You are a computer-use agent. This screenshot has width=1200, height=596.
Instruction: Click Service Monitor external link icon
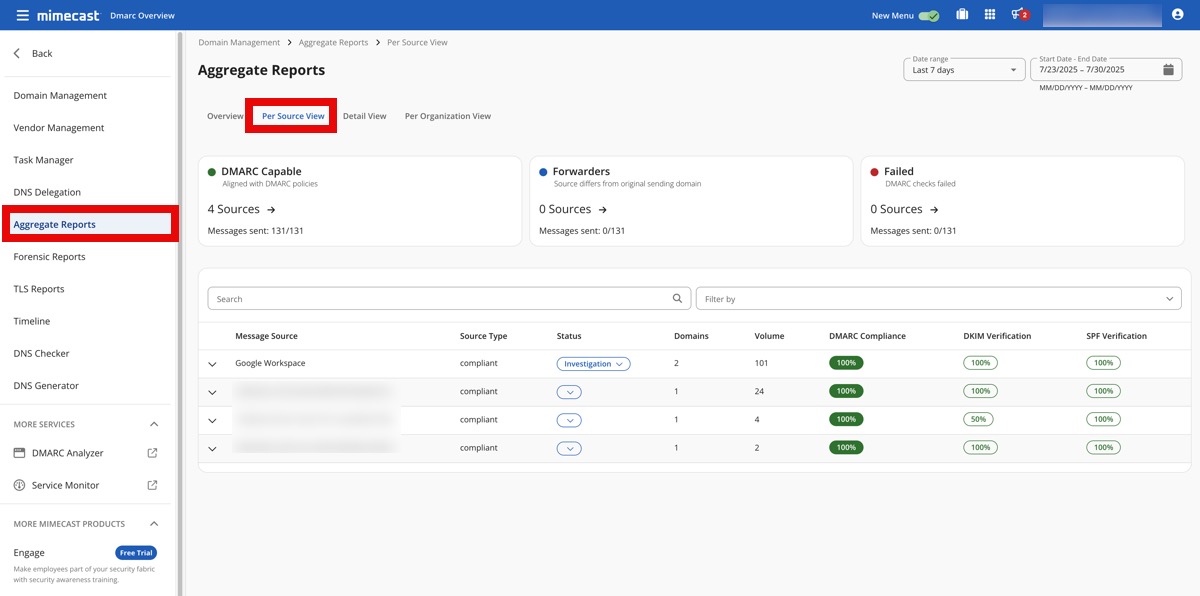click(153, 485)
